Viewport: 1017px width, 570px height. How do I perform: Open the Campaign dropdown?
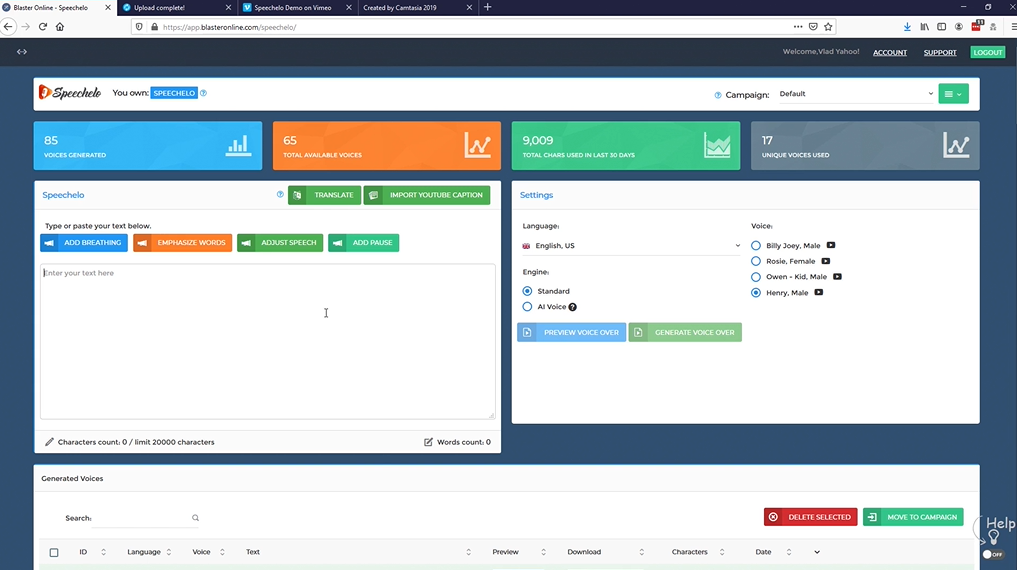point(855,94)
